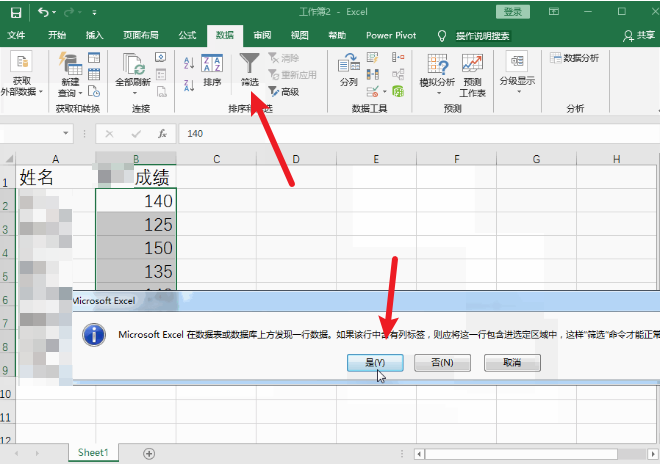Click the Remove Duplicates icon
The image size is (661, 465).
372,75
